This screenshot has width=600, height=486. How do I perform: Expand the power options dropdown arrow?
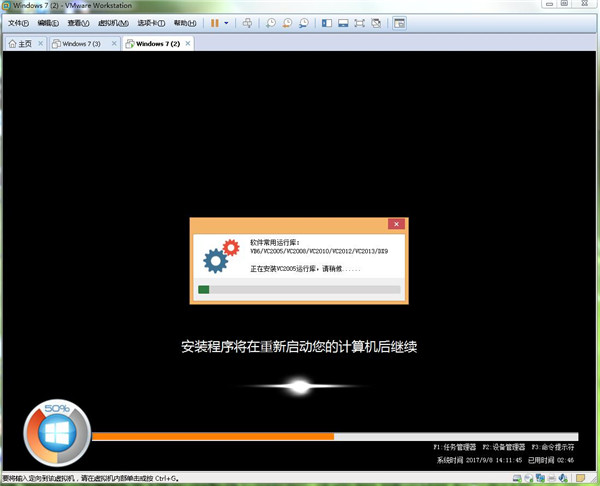pyautogui.click(x=226, y=23)
